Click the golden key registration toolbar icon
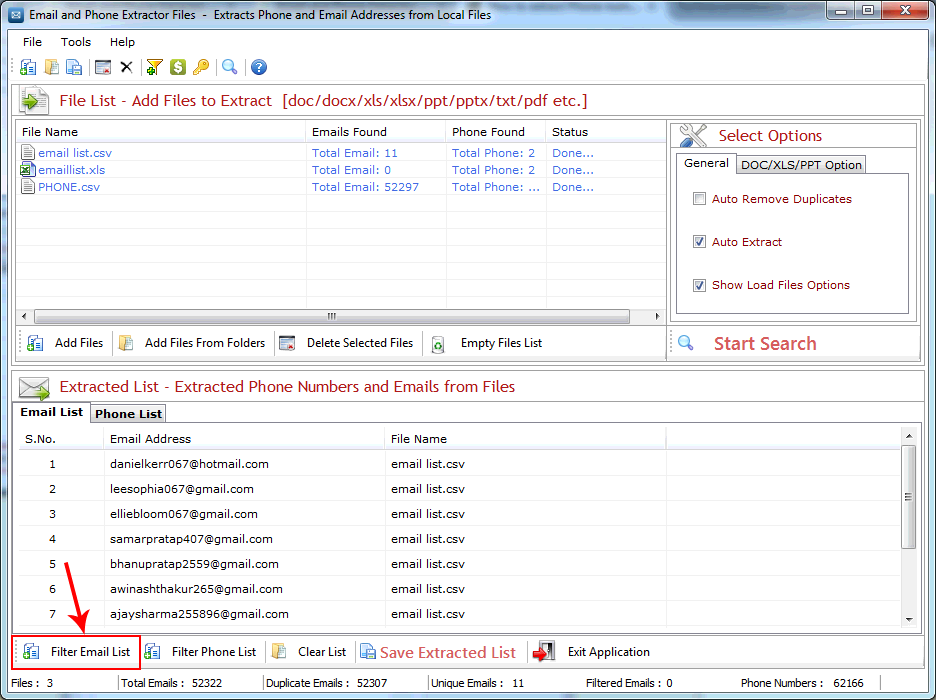This screenshot has height=700, width=936. [x=201, y=67]
